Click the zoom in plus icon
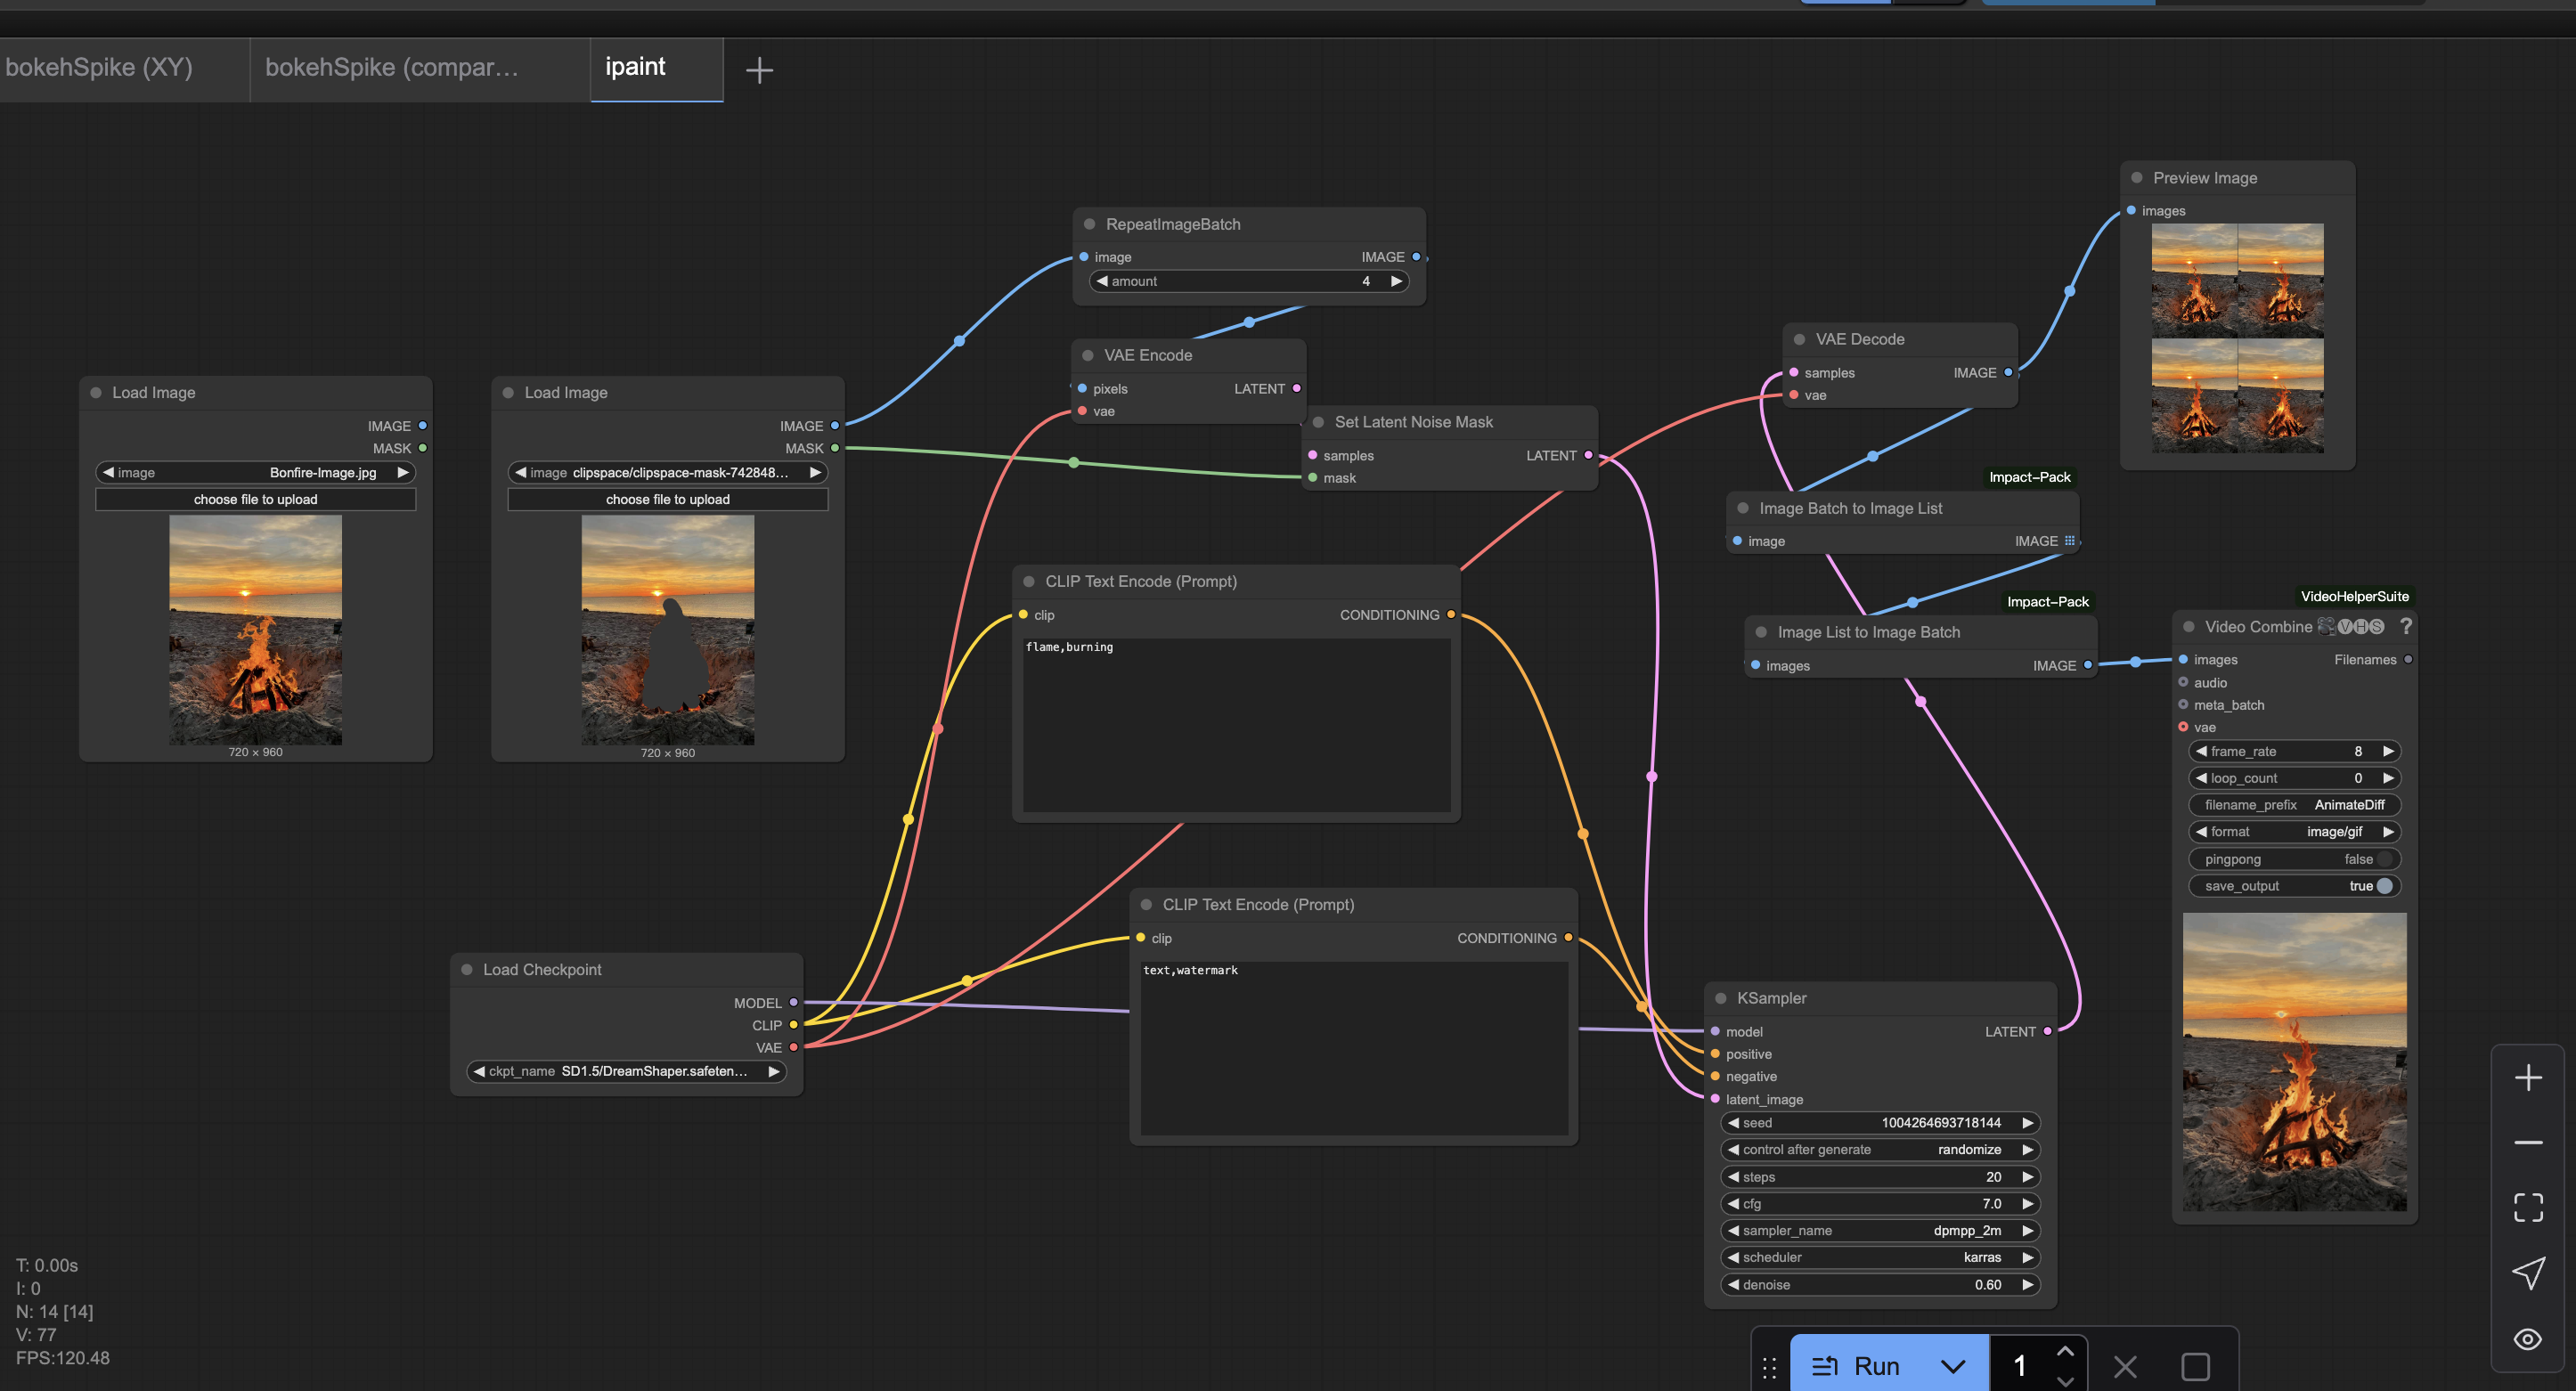Viewport: 2576px width, 1391px height. point(2527,1077)
